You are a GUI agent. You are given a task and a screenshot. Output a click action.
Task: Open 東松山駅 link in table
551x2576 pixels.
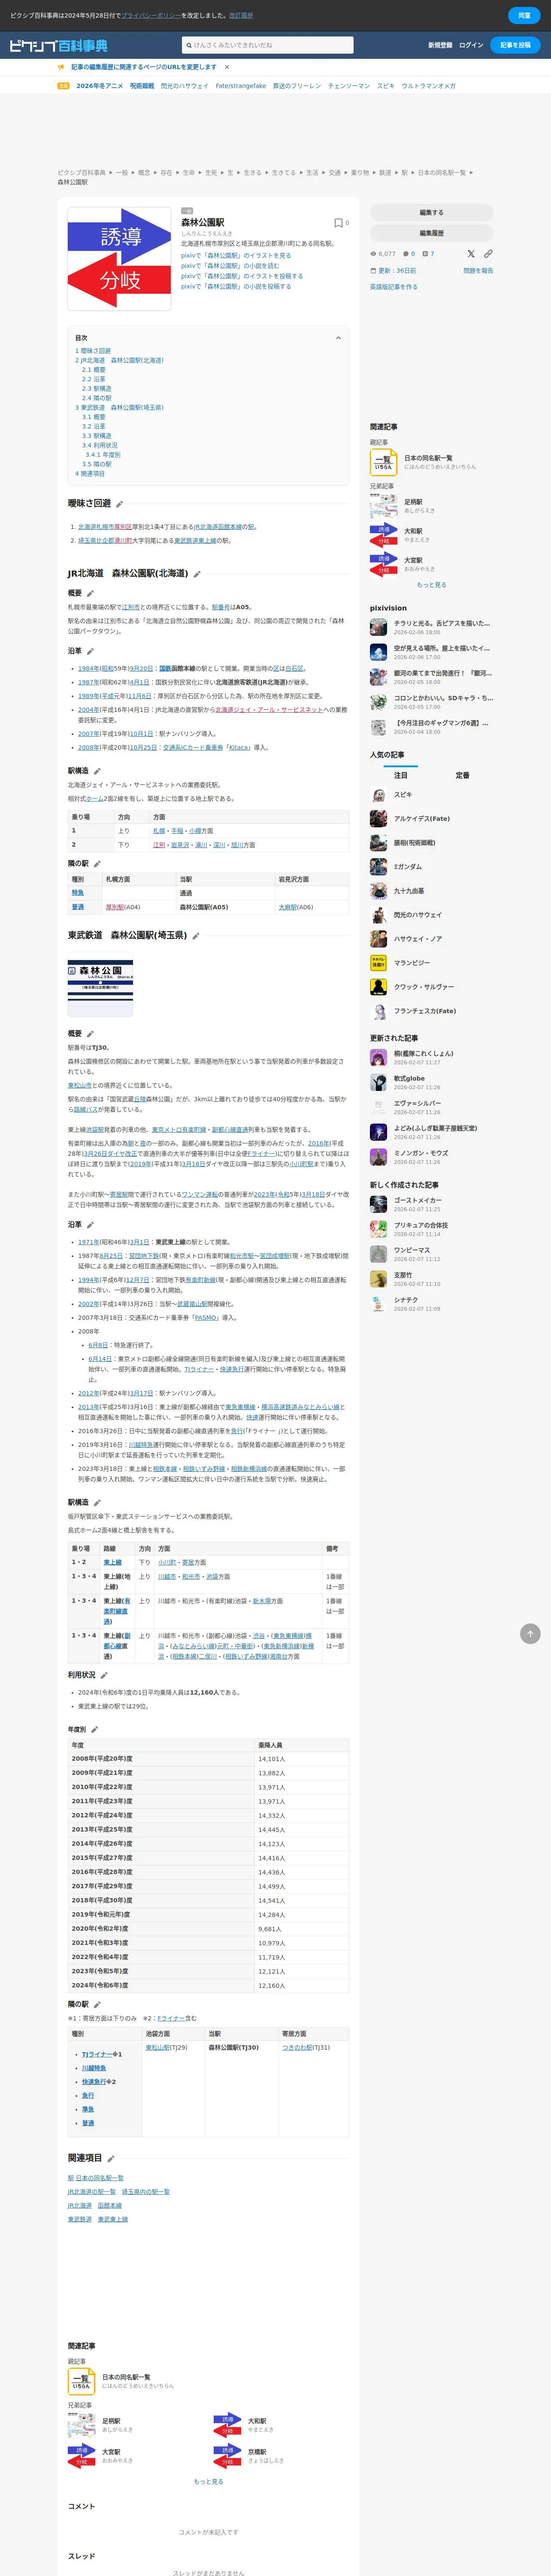coord(158,2047)
